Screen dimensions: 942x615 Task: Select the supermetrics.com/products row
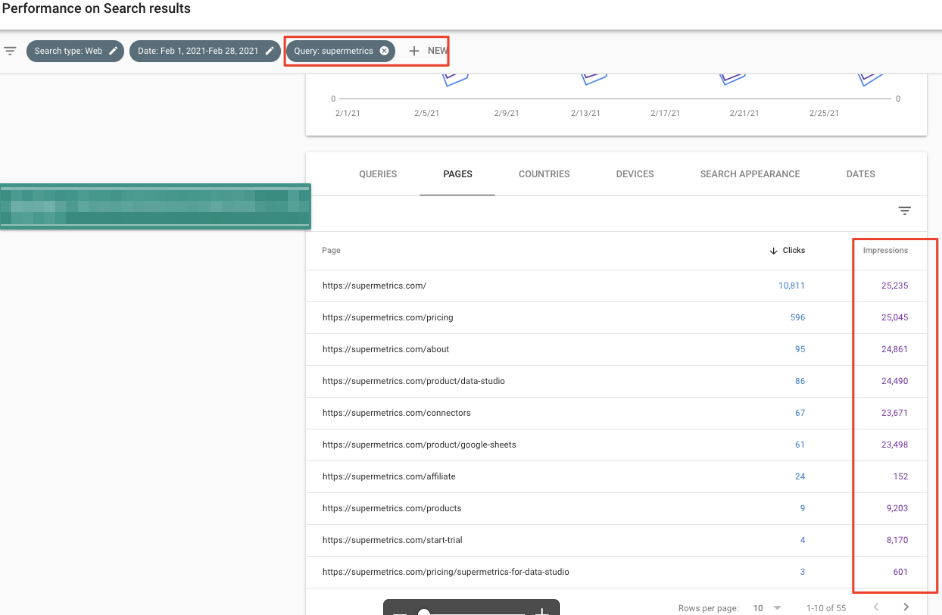pos(616,509)
